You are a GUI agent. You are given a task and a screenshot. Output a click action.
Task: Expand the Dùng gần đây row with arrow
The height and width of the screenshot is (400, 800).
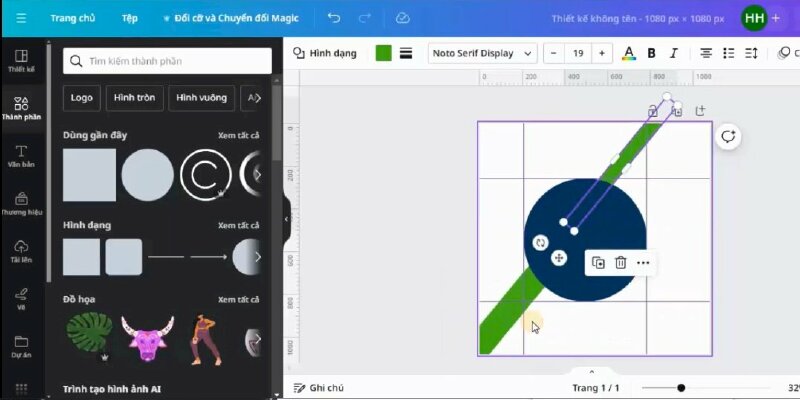pyautogui.click(x=257, y=174)
